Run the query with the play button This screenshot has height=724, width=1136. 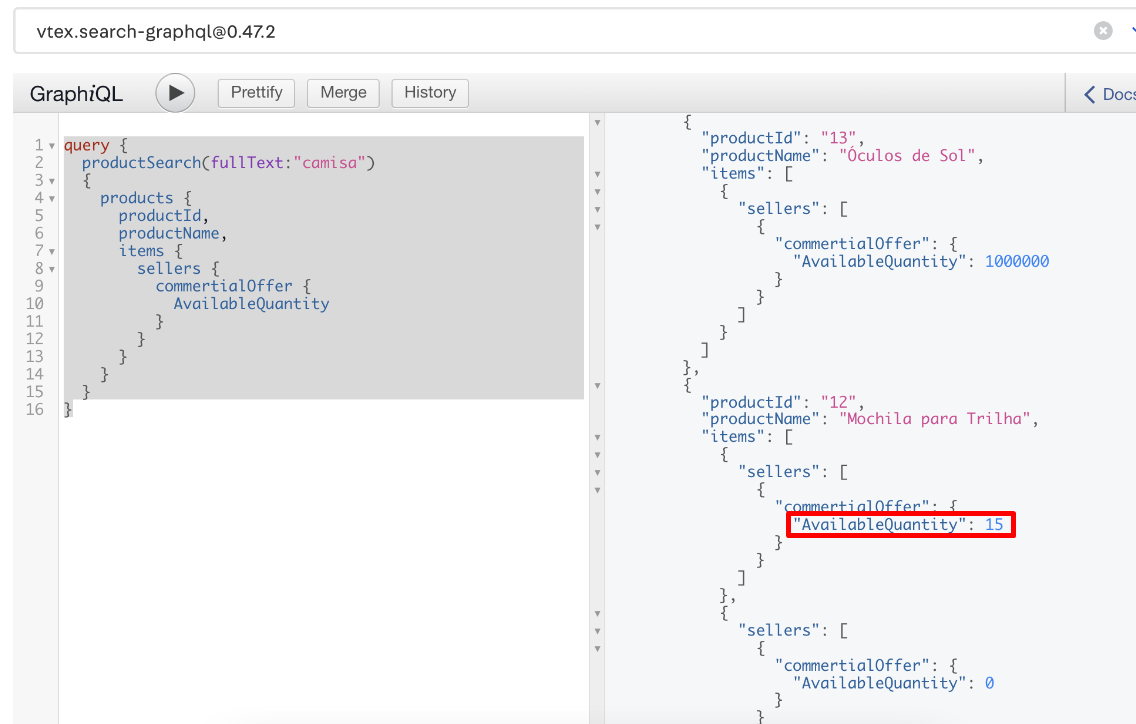point(175,93)
